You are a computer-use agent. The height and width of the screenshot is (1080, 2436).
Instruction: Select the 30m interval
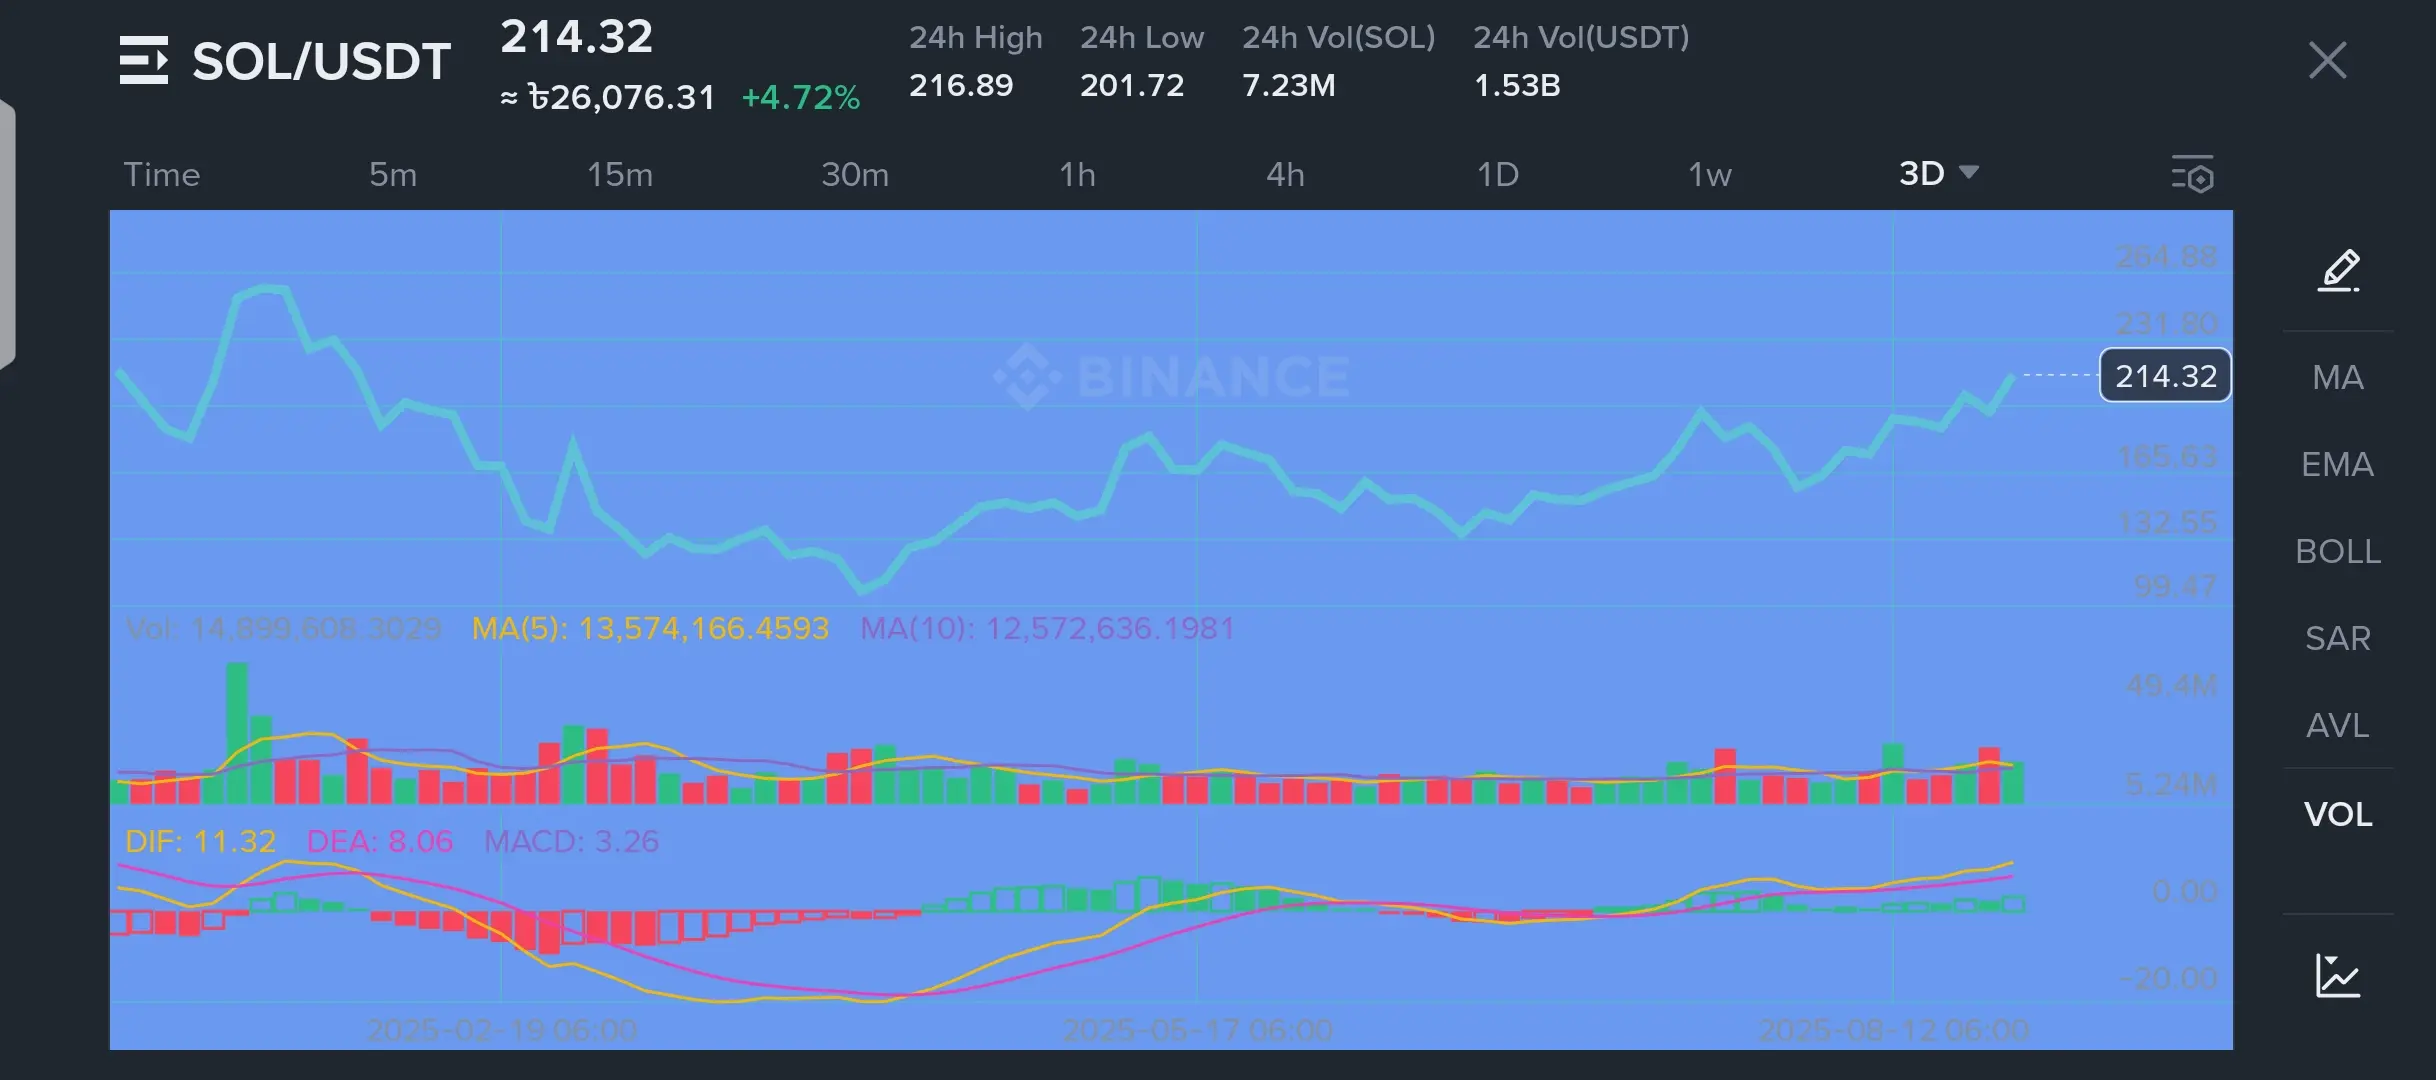coord(855,175)
